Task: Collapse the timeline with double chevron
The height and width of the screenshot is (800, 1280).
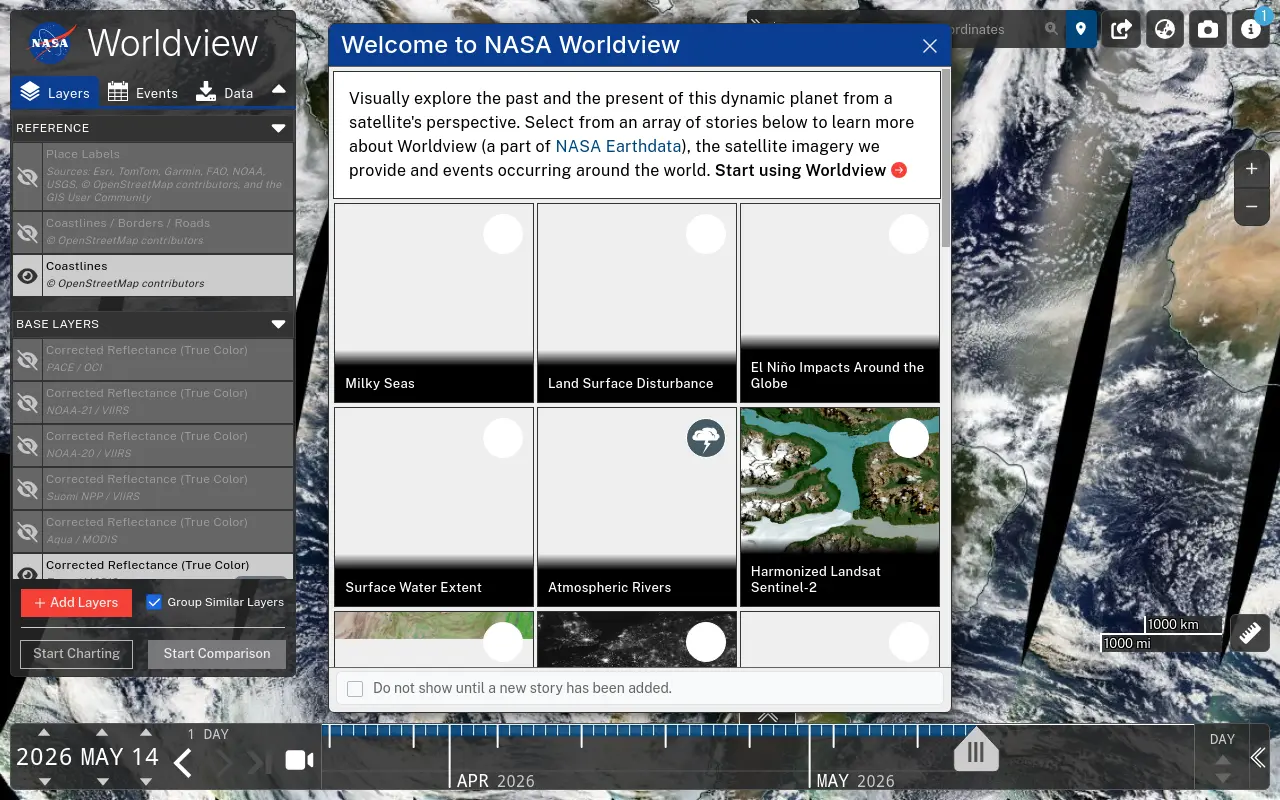Action: 1258,758
